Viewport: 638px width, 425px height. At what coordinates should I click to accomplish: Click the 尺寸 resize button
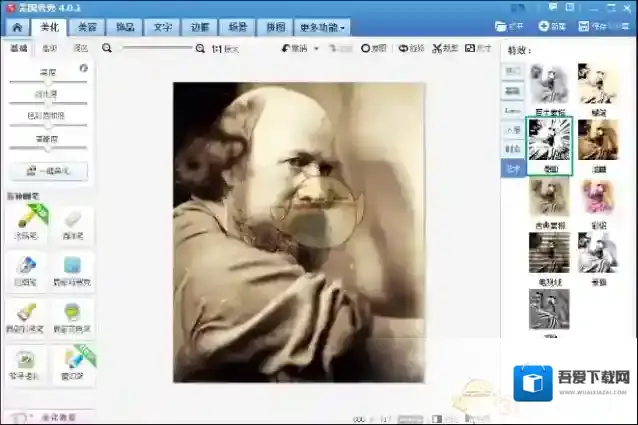(478, 48)
